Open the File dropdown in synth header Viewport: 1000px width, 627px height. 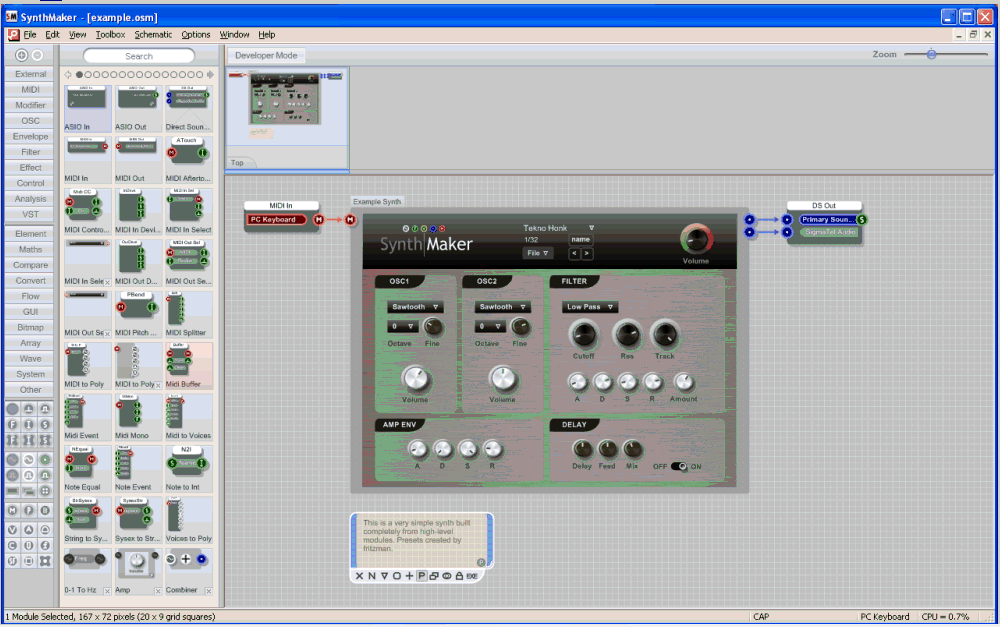click(537, 253)
